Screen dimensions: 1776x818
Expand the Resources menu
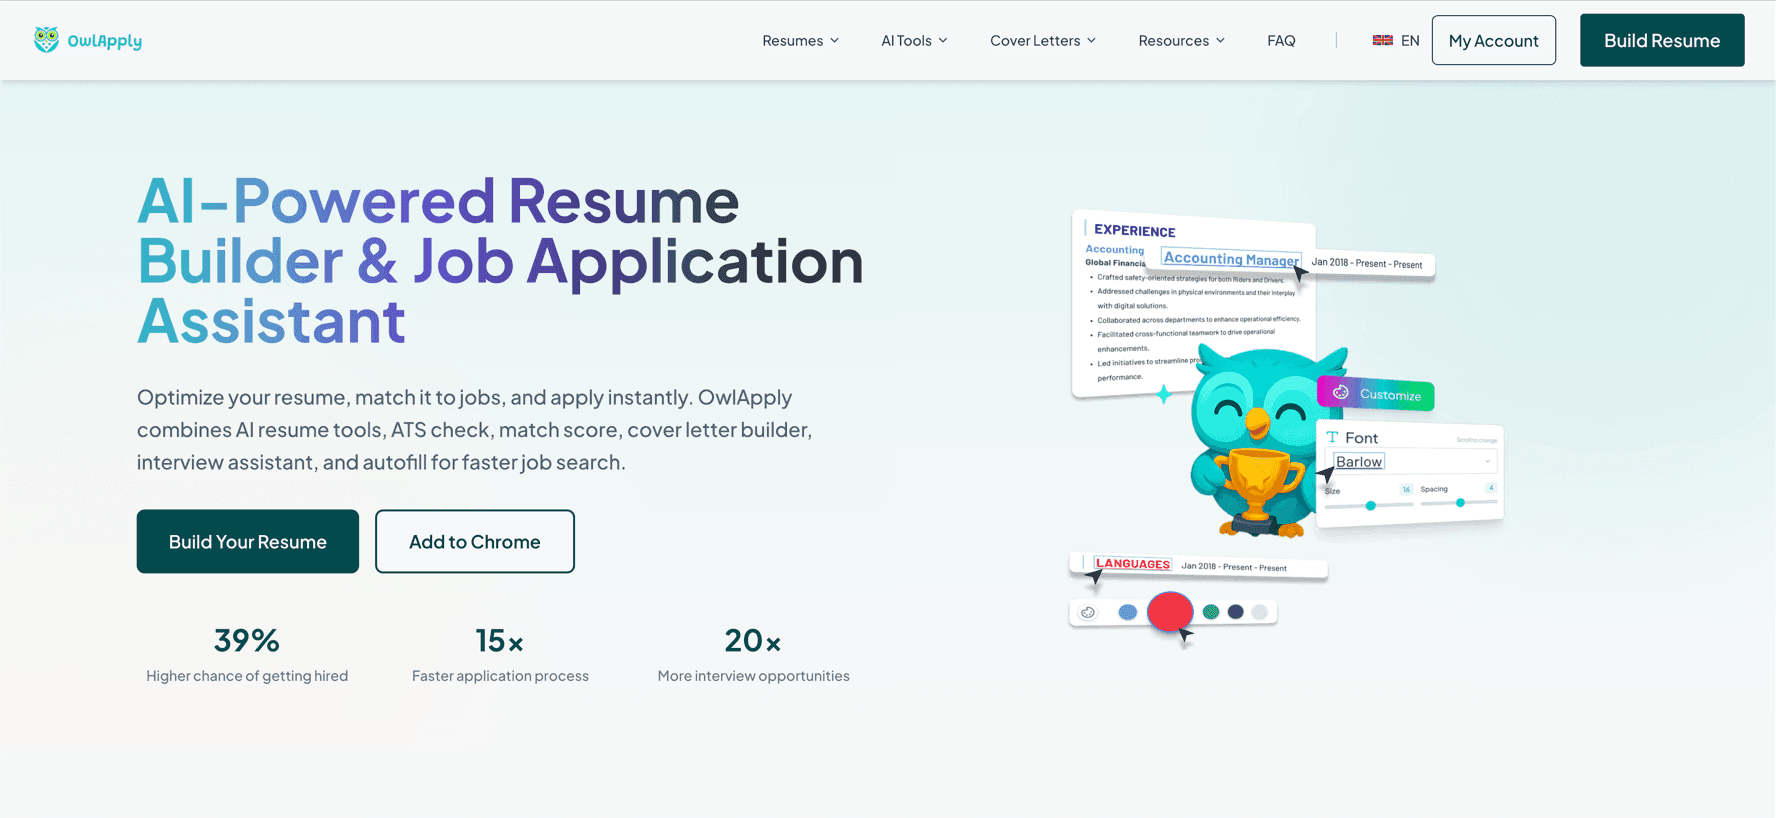tap(1181, 40)
